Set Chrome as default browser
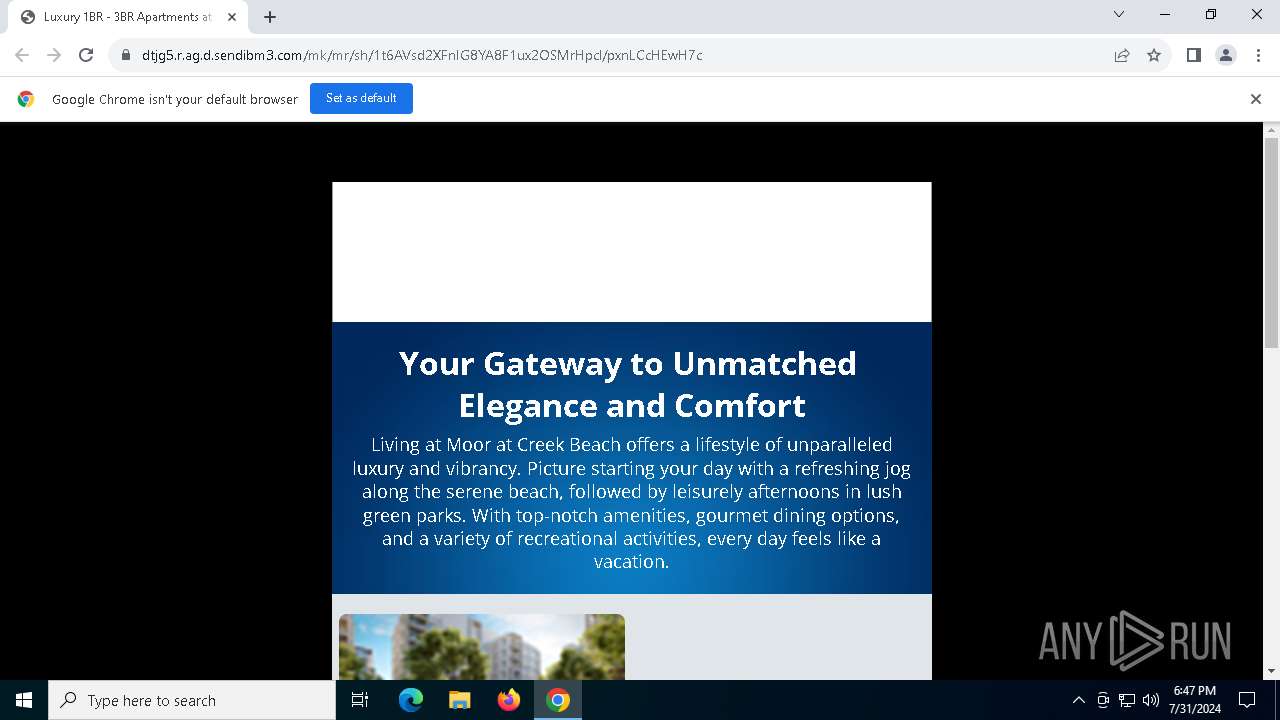1280x720 pixels. 361,98
